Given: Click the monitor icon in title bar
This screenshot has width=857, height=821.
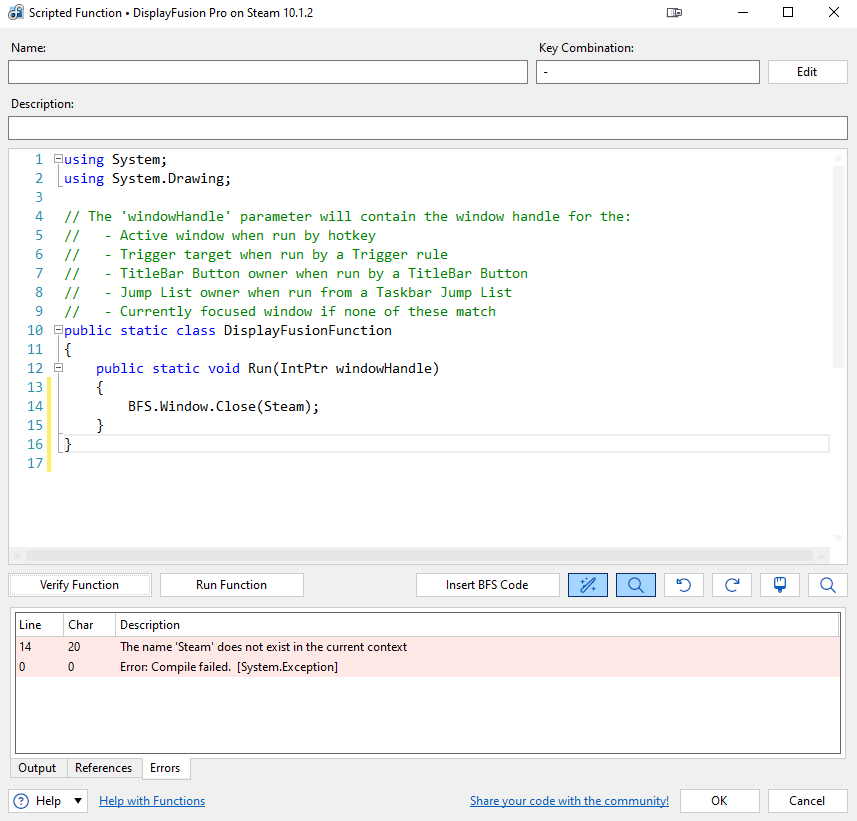Looking at the screenshot, I should click(674, 13).
